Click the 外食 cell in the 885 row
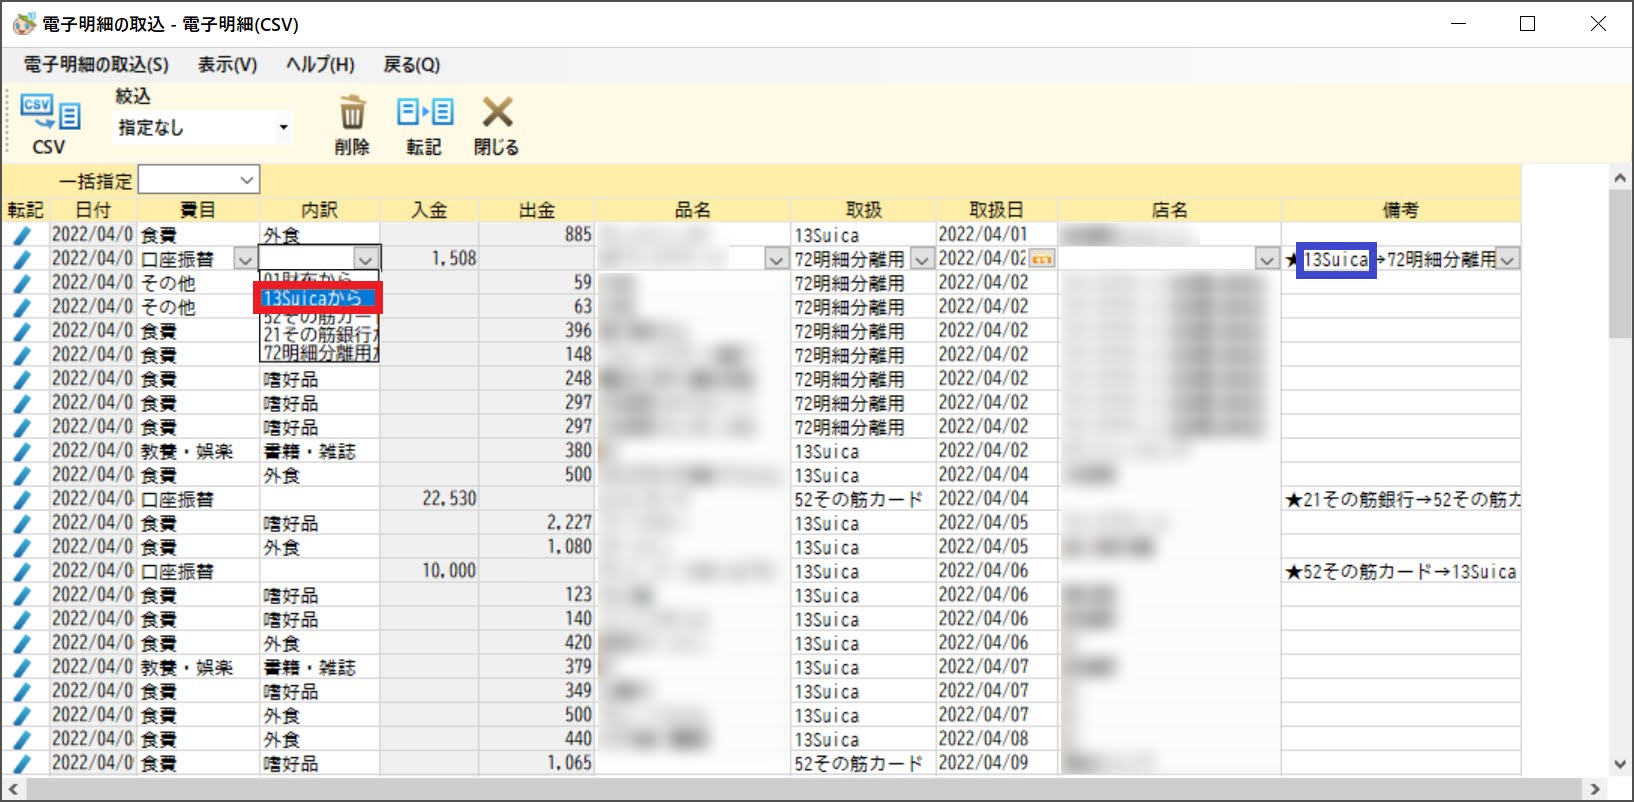The width and height of the screenshot is (1634, 802). point(319,235)
